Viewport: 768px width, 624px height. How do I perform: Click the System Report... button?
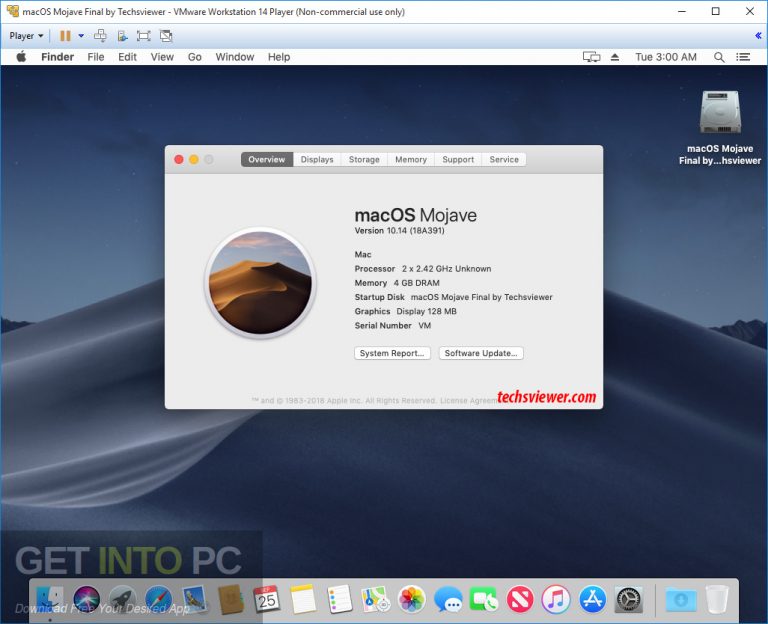(392, 353)
